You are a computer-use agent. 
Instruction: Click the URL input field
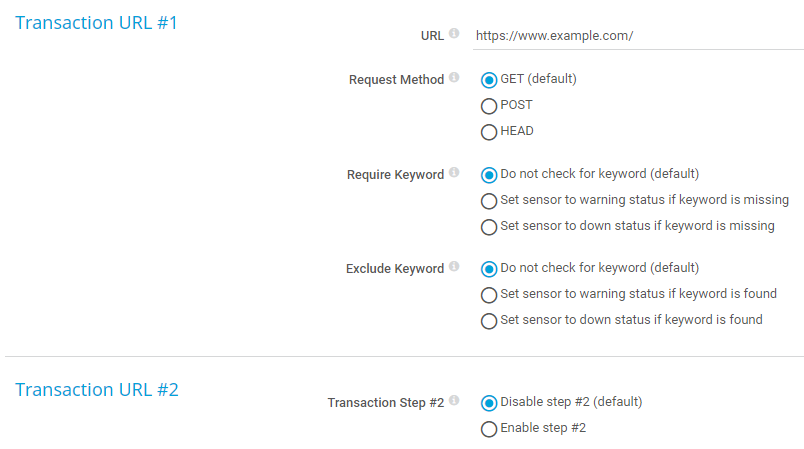point(636,35)
